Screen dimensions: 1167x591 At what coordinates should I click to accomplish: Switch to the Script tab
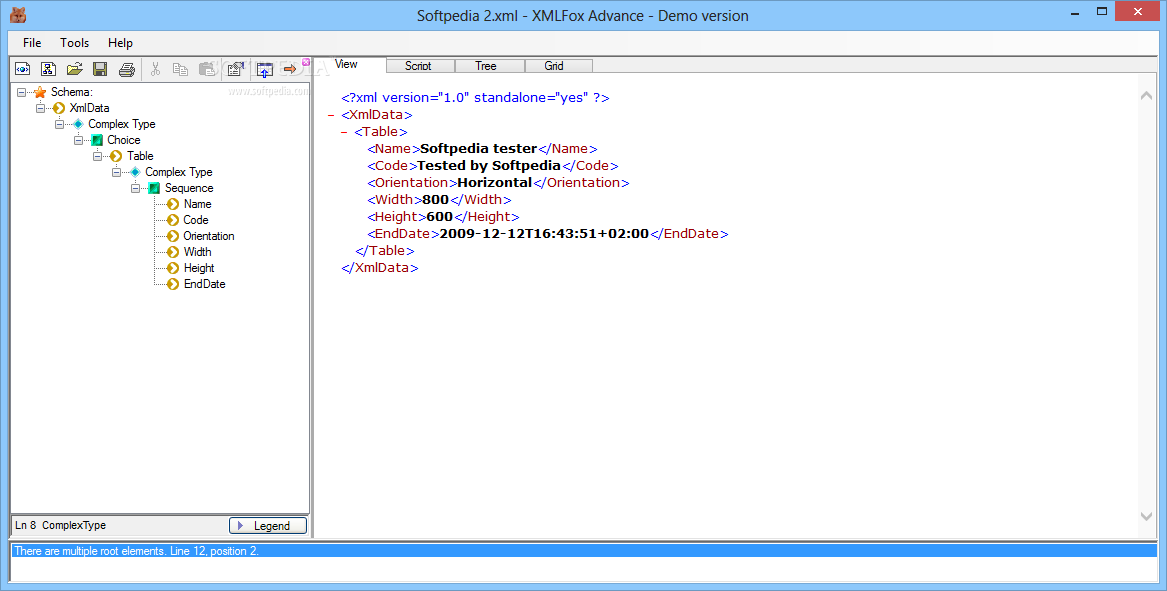(x=420, y=66)
